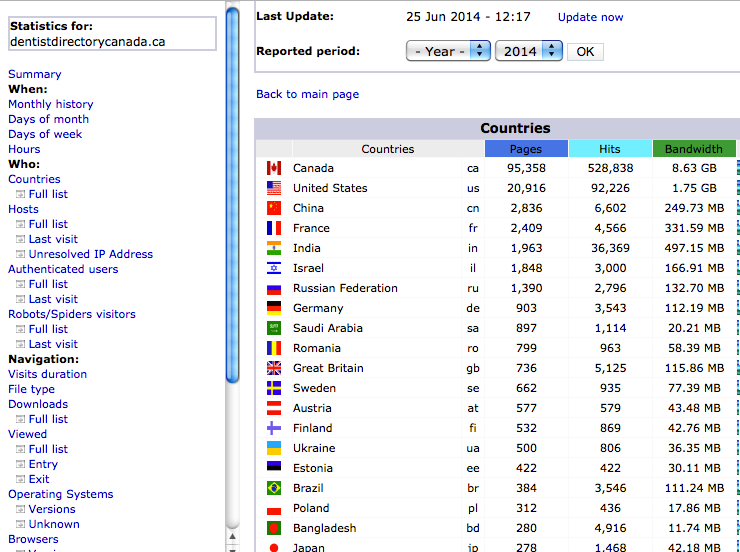Screen dimensions: 740x552
Task: Click the Brazil flag icon
Action: (274, 488)
